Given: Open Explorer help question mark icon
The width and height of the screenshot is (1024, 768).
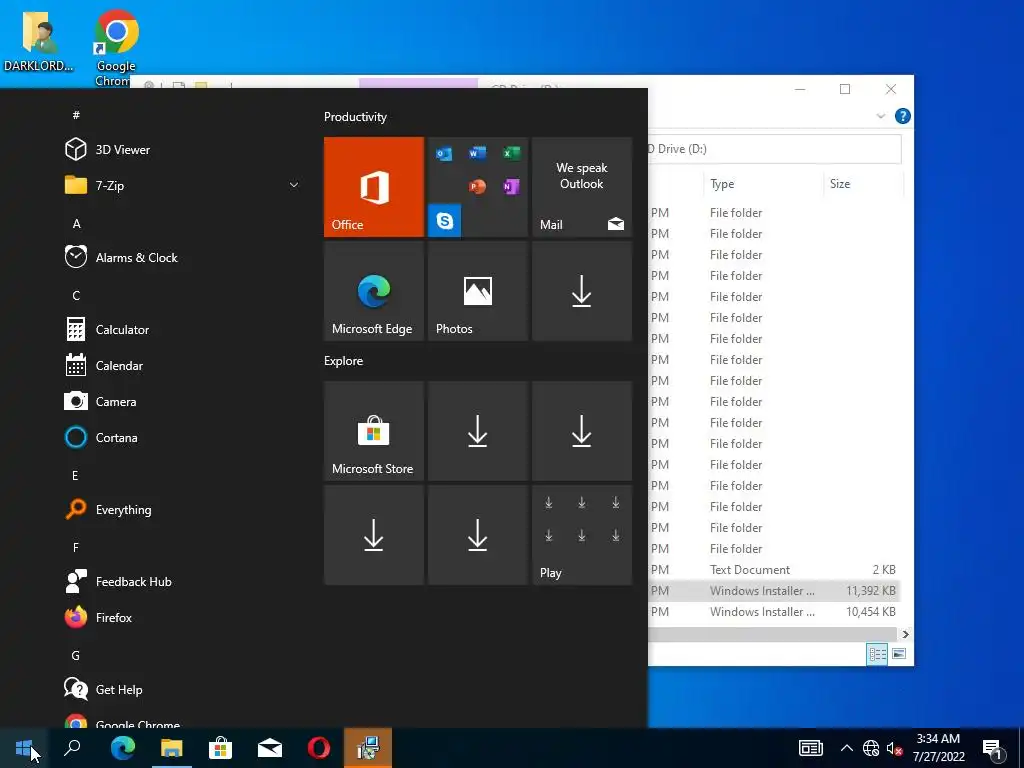Looking at the screenshot, I should click(903, 116).
